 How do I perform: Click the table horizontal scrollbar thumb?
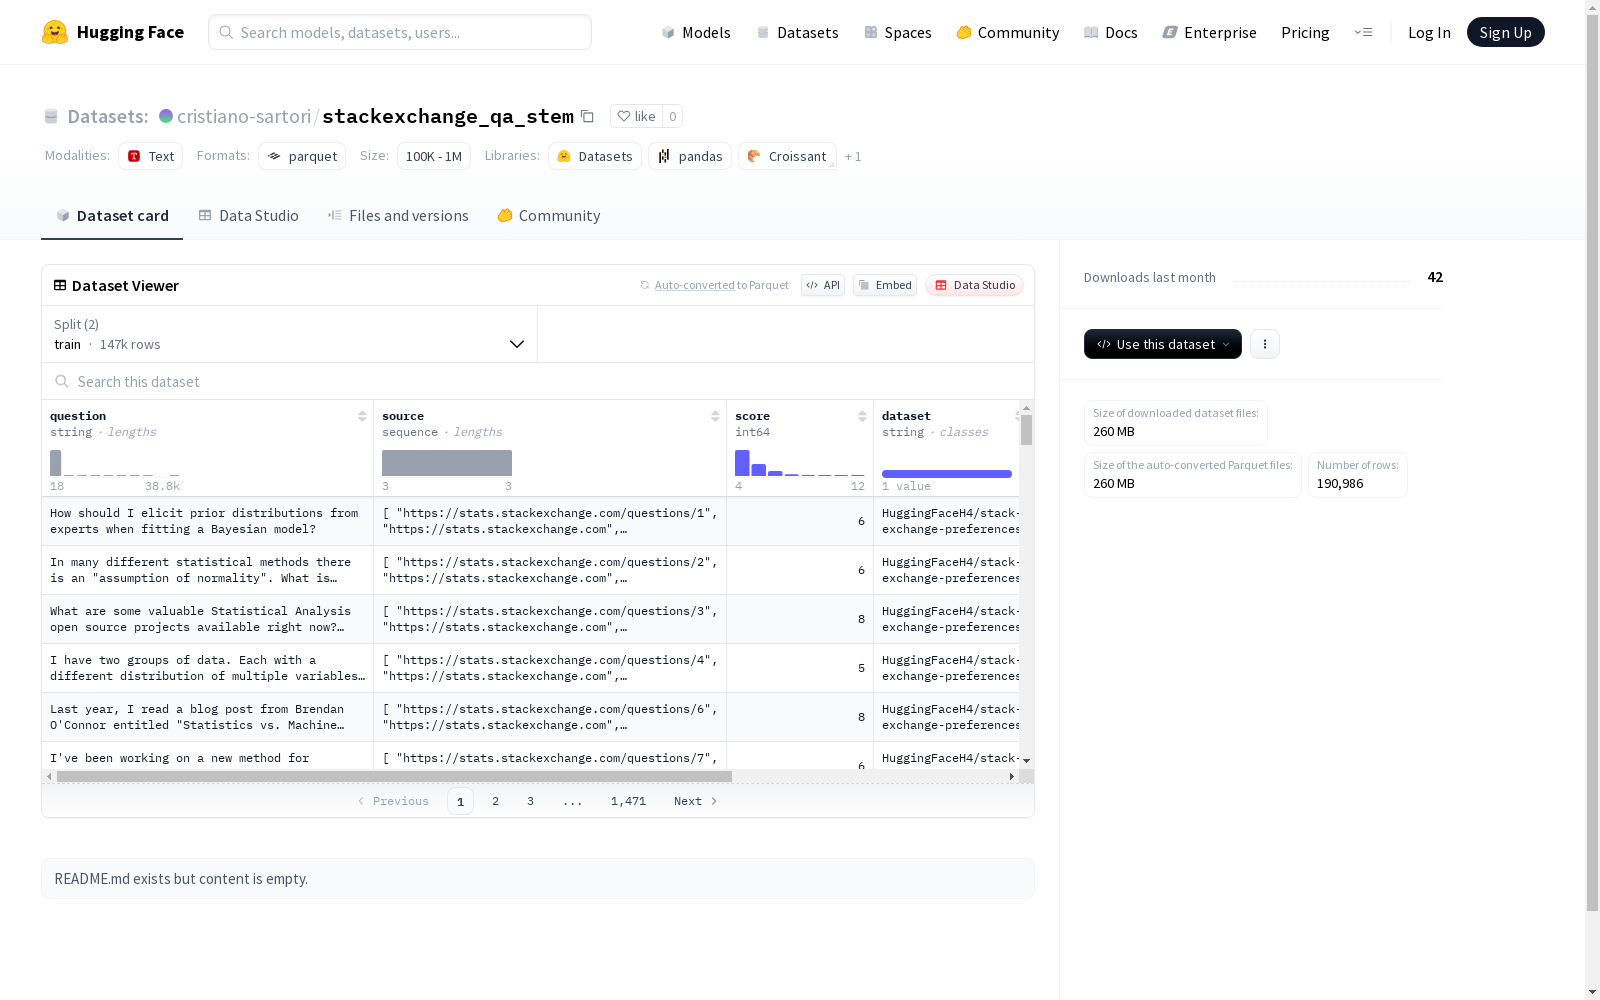point(394,776)
